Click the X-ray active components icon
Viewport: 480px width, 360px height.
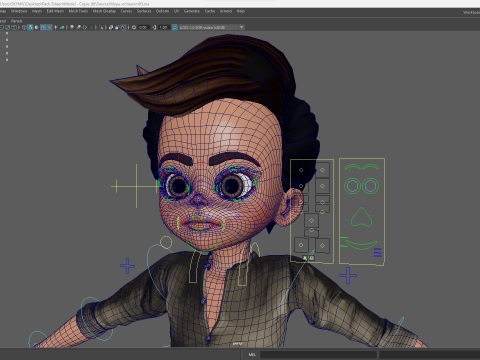click(x=117, y=27)
